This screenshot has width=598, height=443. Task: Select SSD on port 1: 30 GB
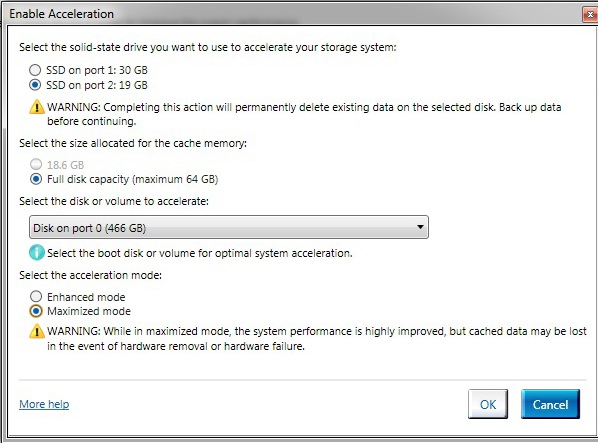point(35,70)
